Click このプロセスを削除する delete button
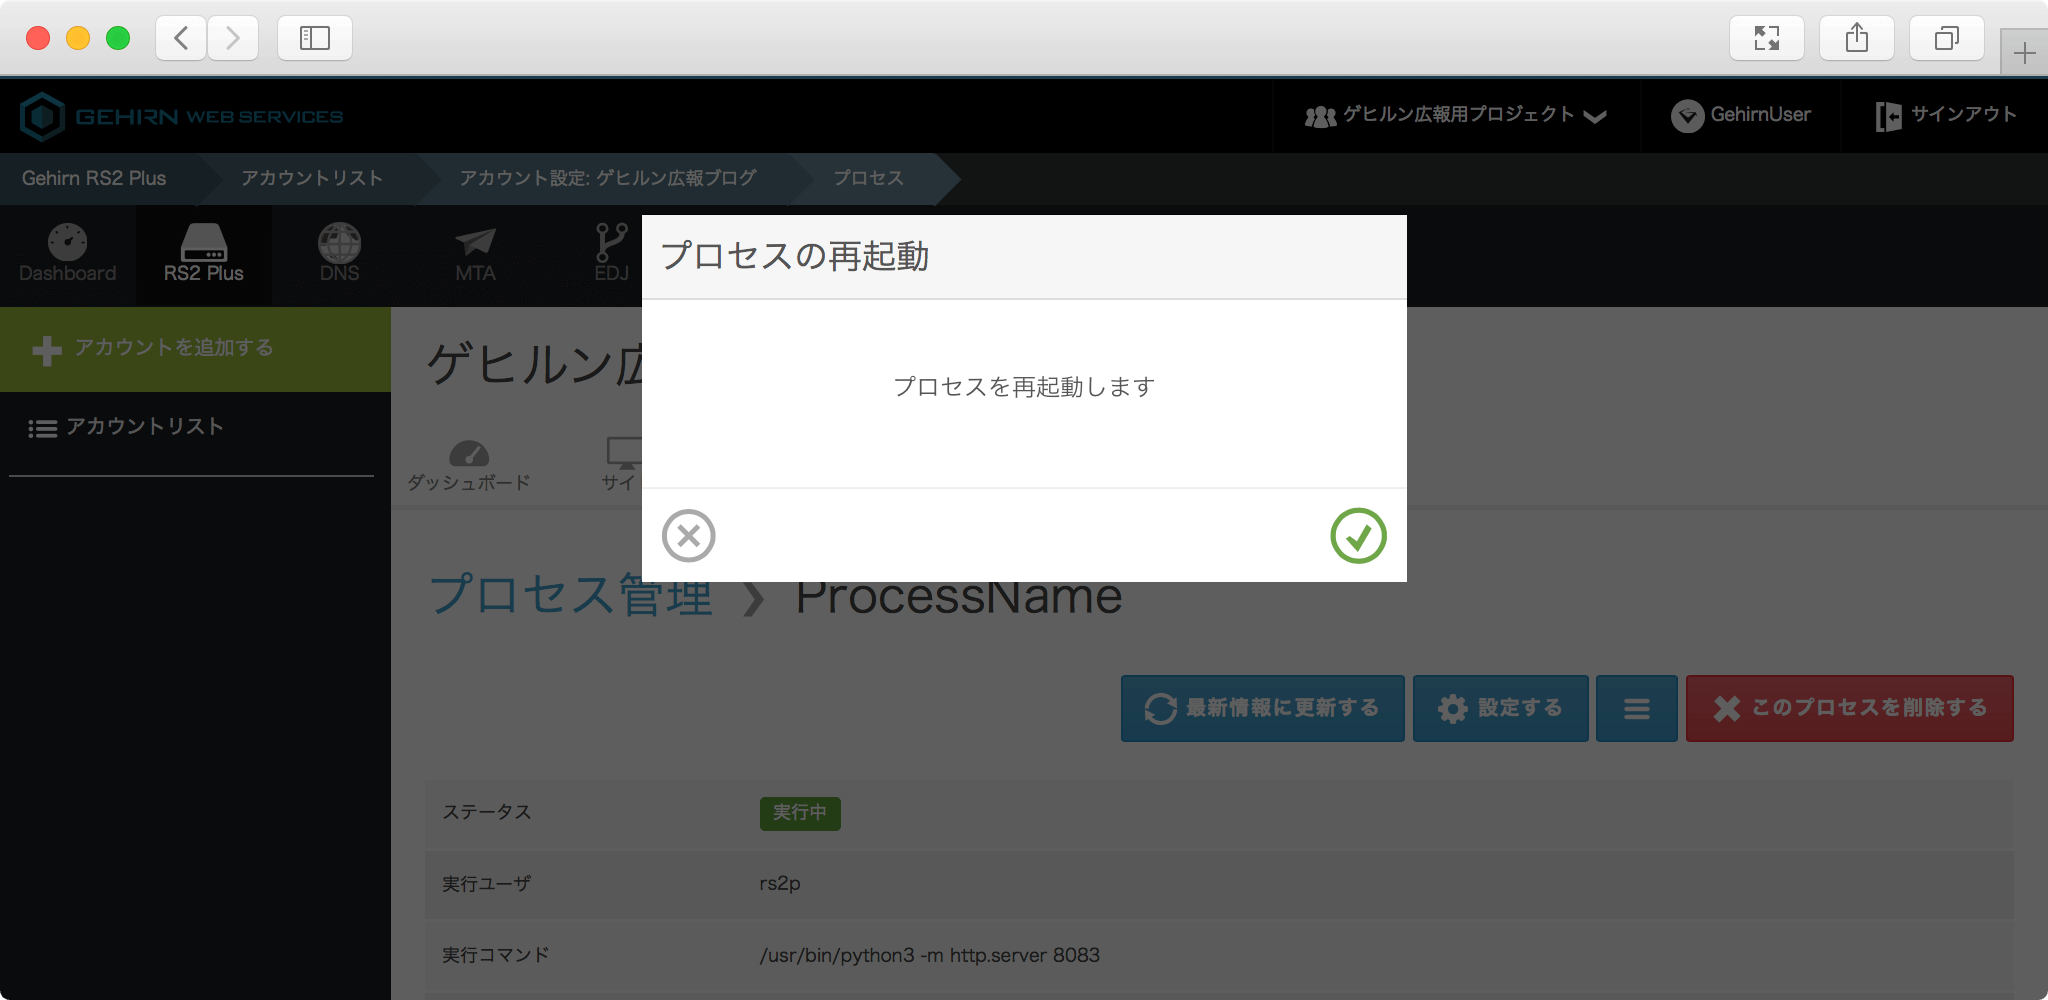2048x1000 pixels. 1849,709
